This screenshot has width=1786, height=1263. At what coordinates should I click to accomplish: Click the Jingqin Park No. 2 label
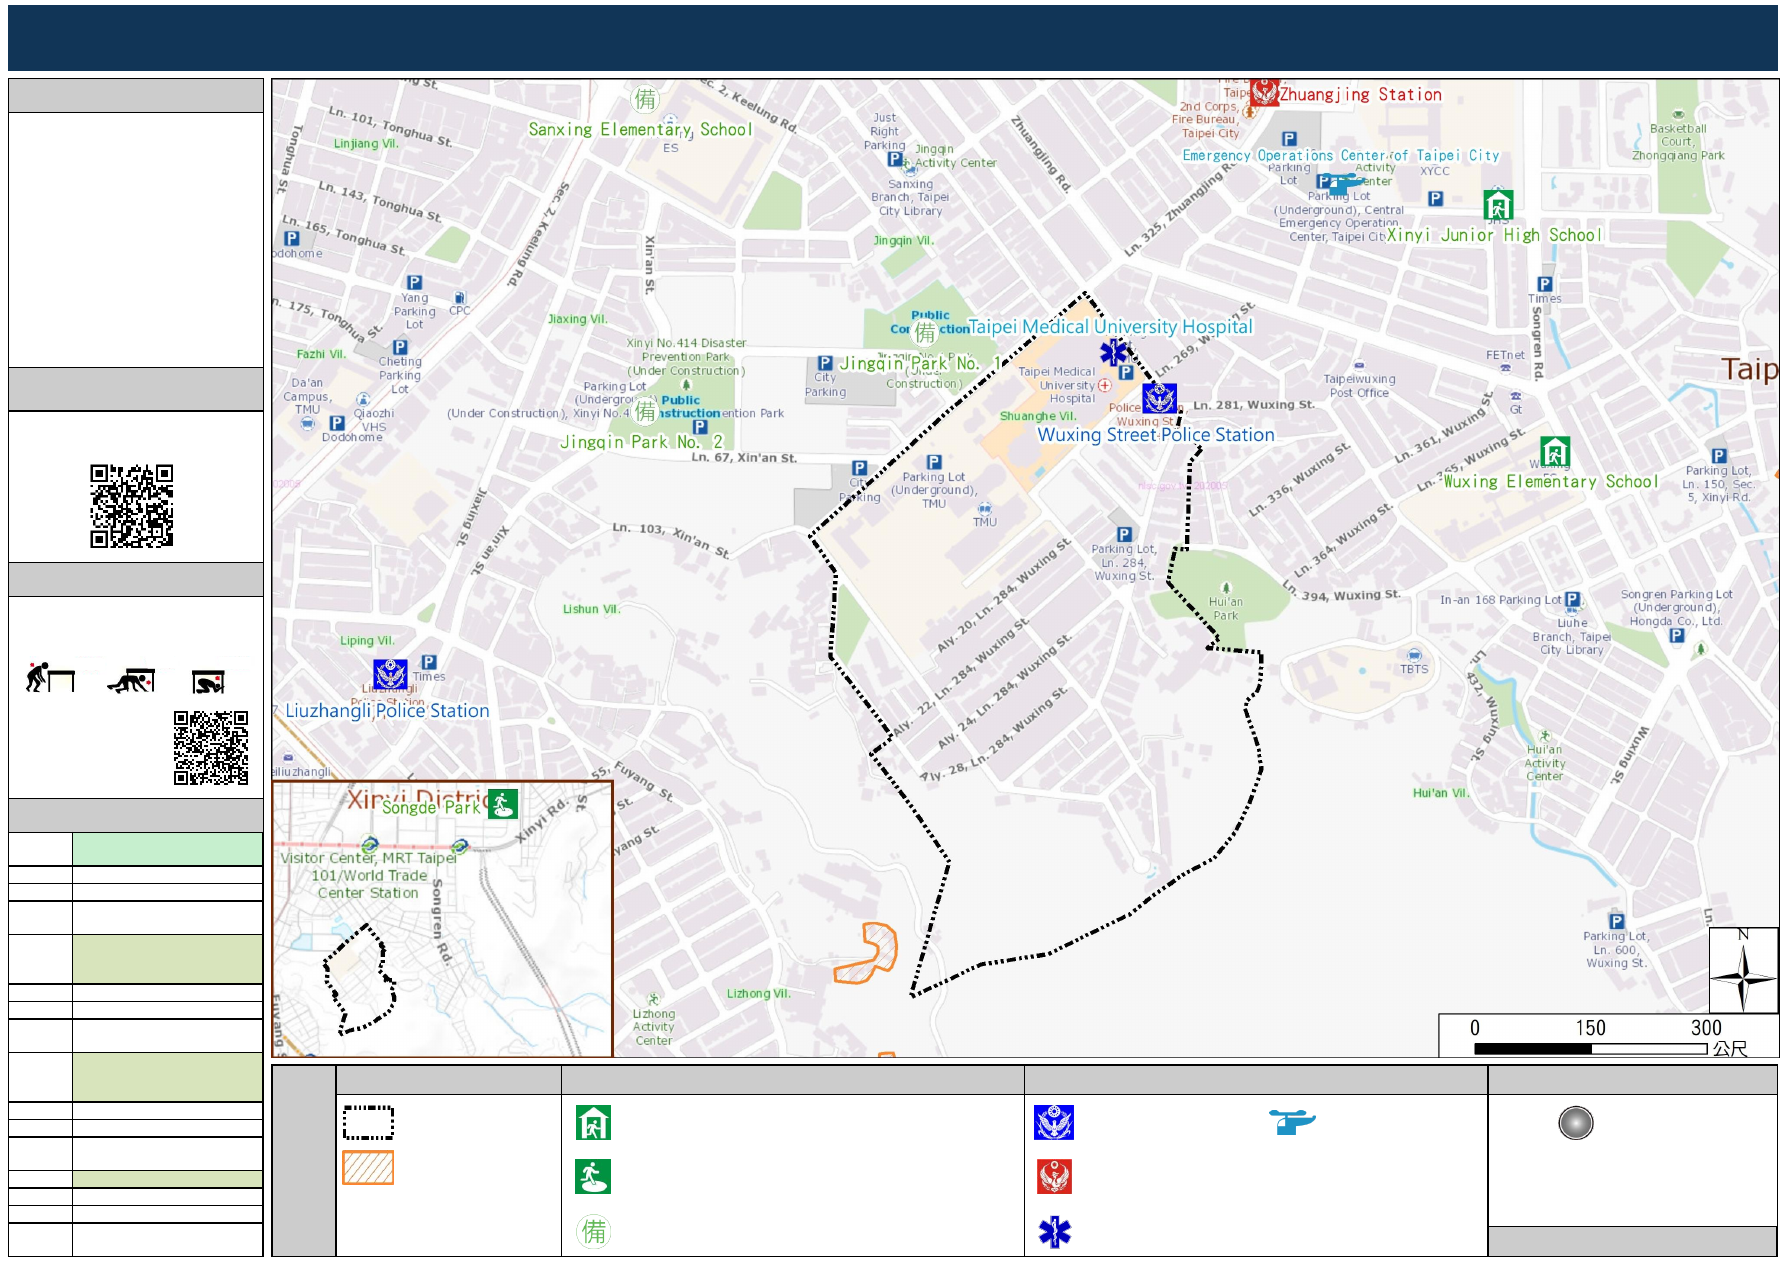pyautogui.click(x=641, y=441)
